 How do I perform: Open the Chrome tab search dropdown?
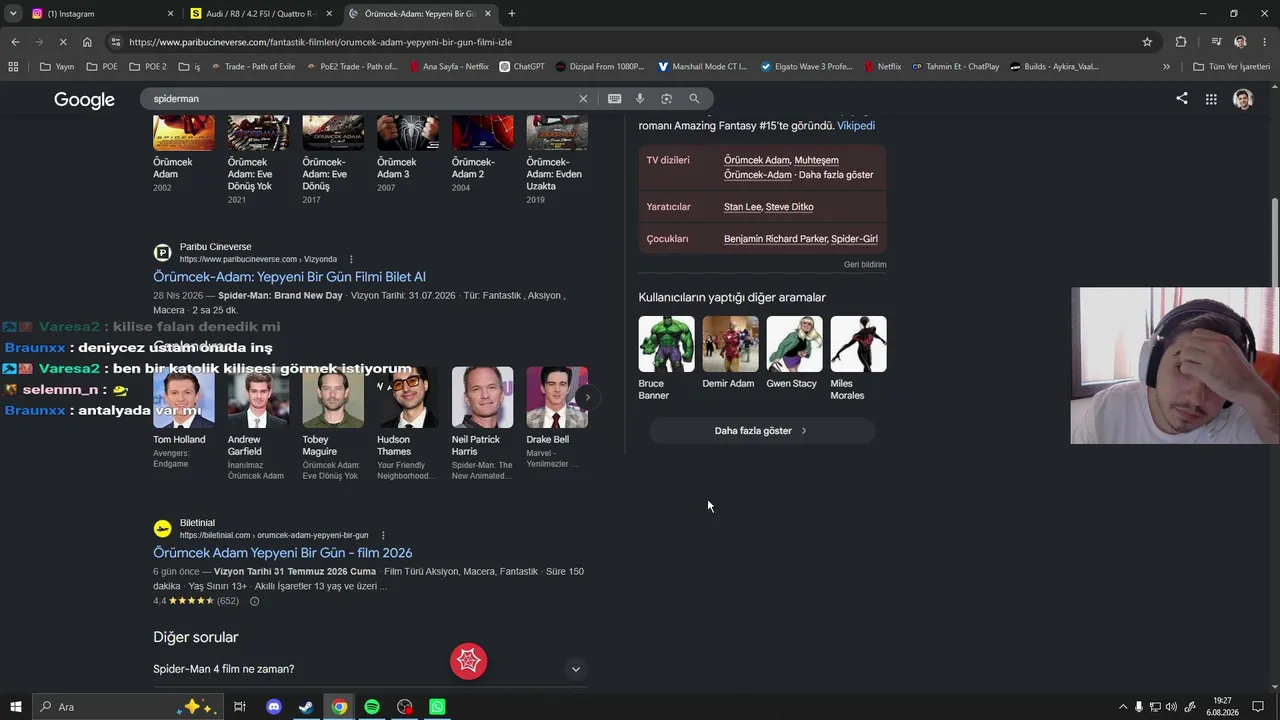pyautogui.click(x=13, y=14)
